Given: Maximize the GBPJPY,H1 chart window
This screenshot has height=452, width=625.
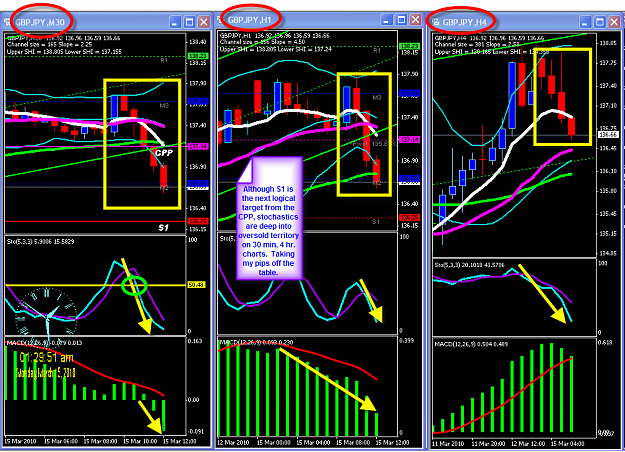Looking at the screenshot, I should tap(401, 20).
